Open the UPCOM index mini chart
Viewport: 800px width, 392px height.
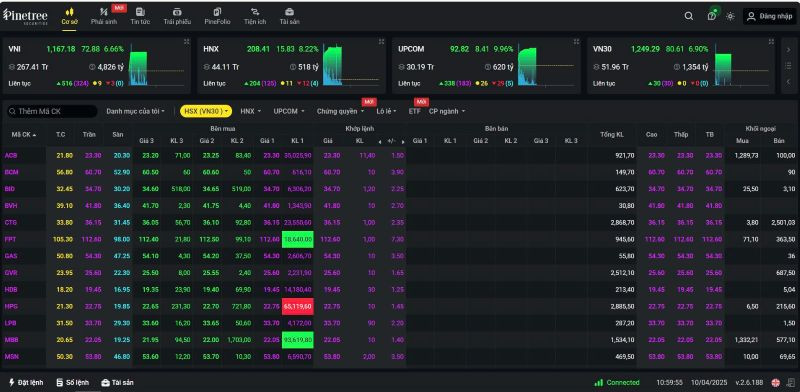coord(546,65)
